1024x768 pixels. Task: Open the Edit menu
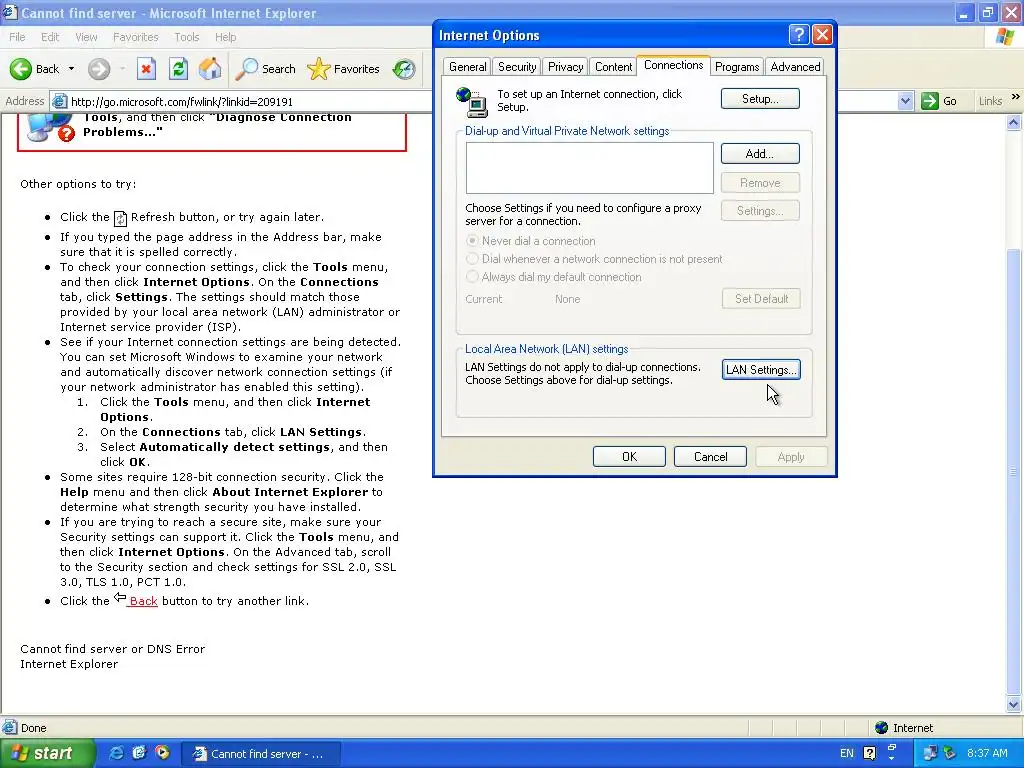point(50,37)
